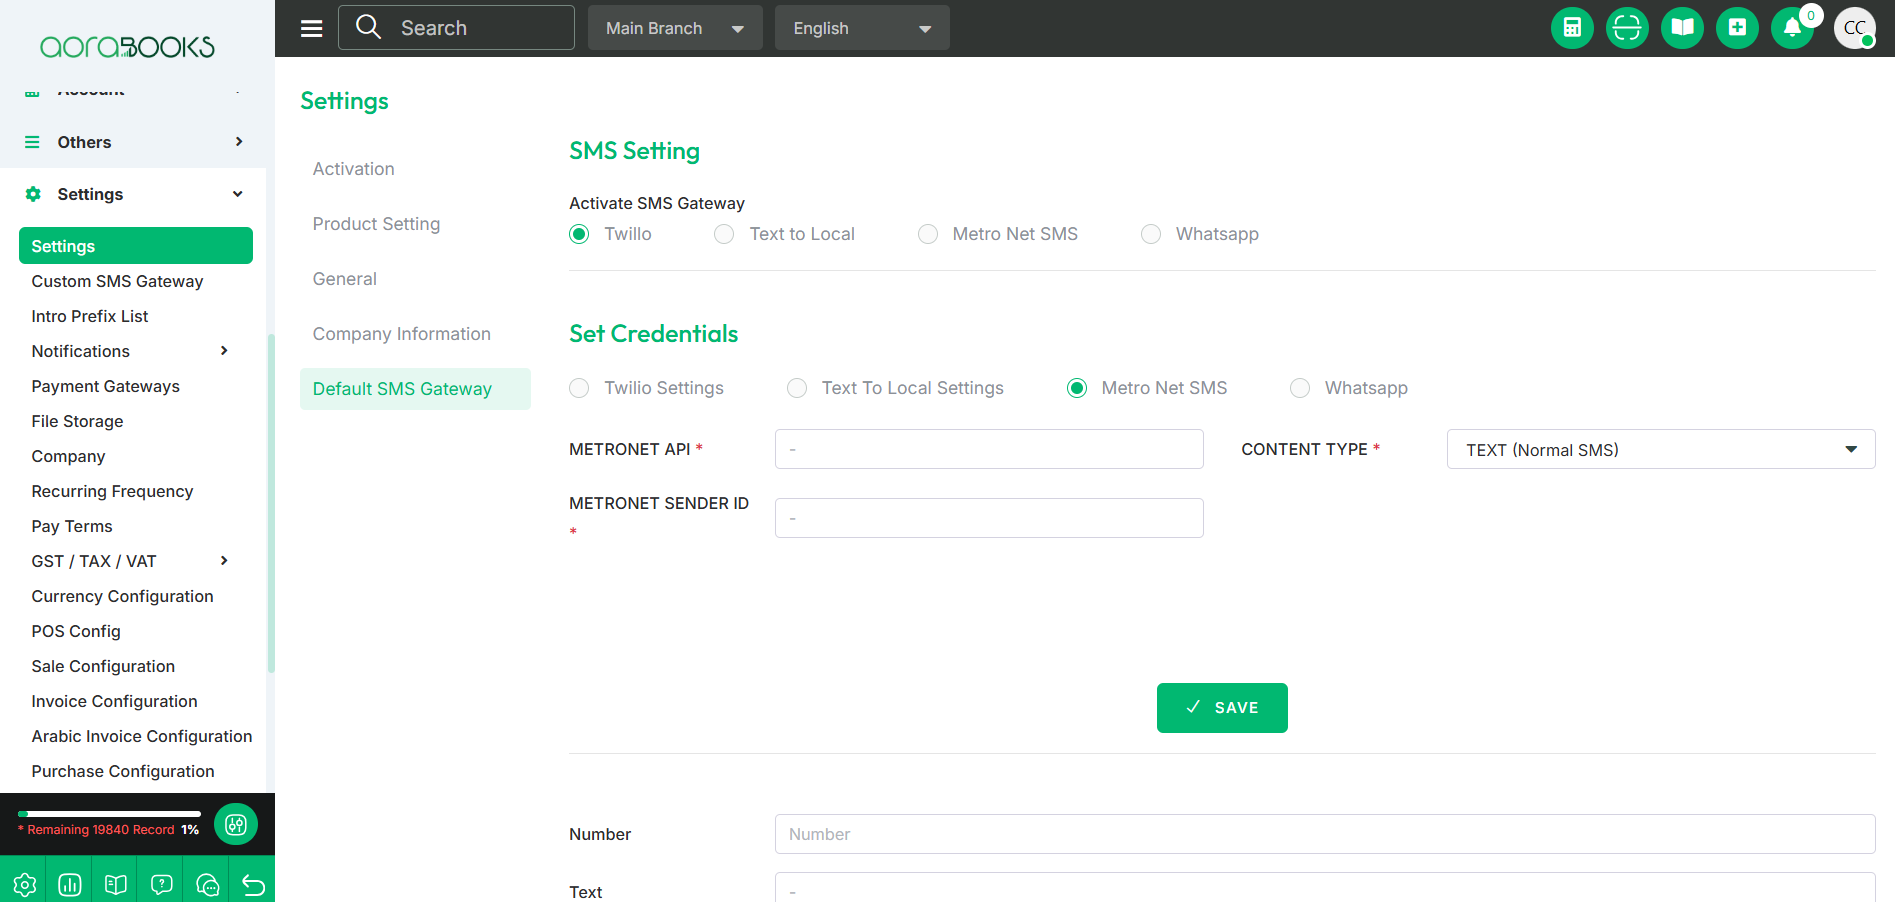The height and width of the screenshot is (902, 1895).
Task: Select the highlighted Settings sidebar item
Action: pyautogui.click(x=136, y=246)
